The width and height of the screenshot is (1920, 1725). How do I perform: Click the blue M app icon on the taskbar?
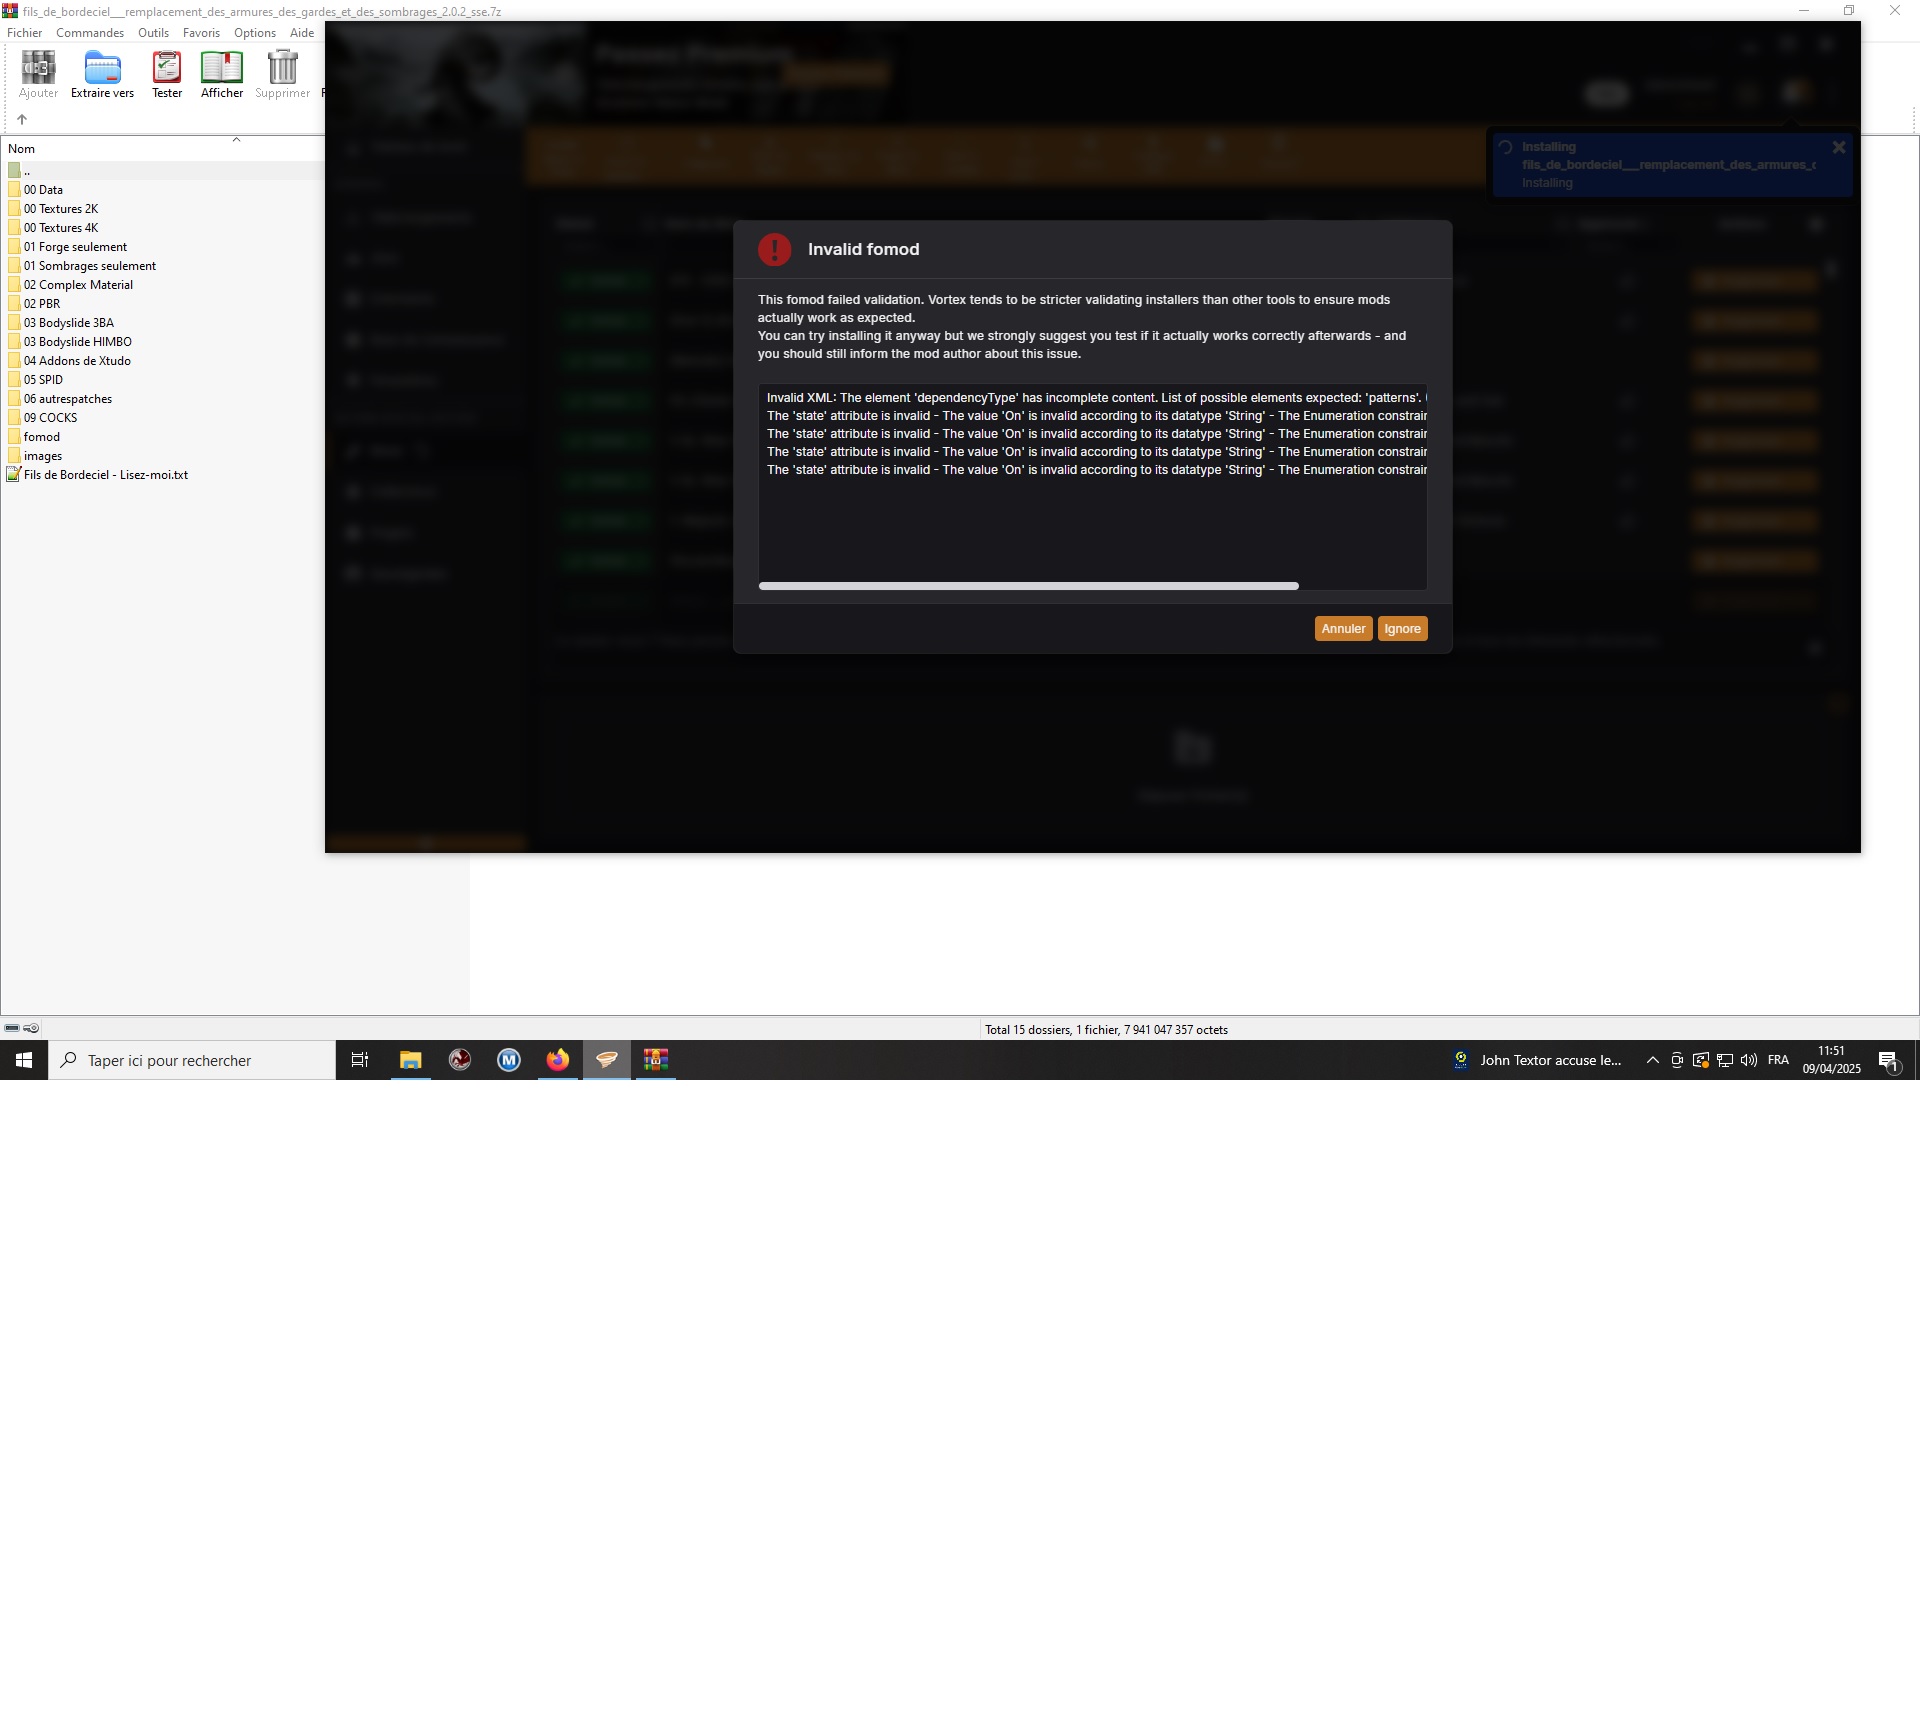(509, 1060)
